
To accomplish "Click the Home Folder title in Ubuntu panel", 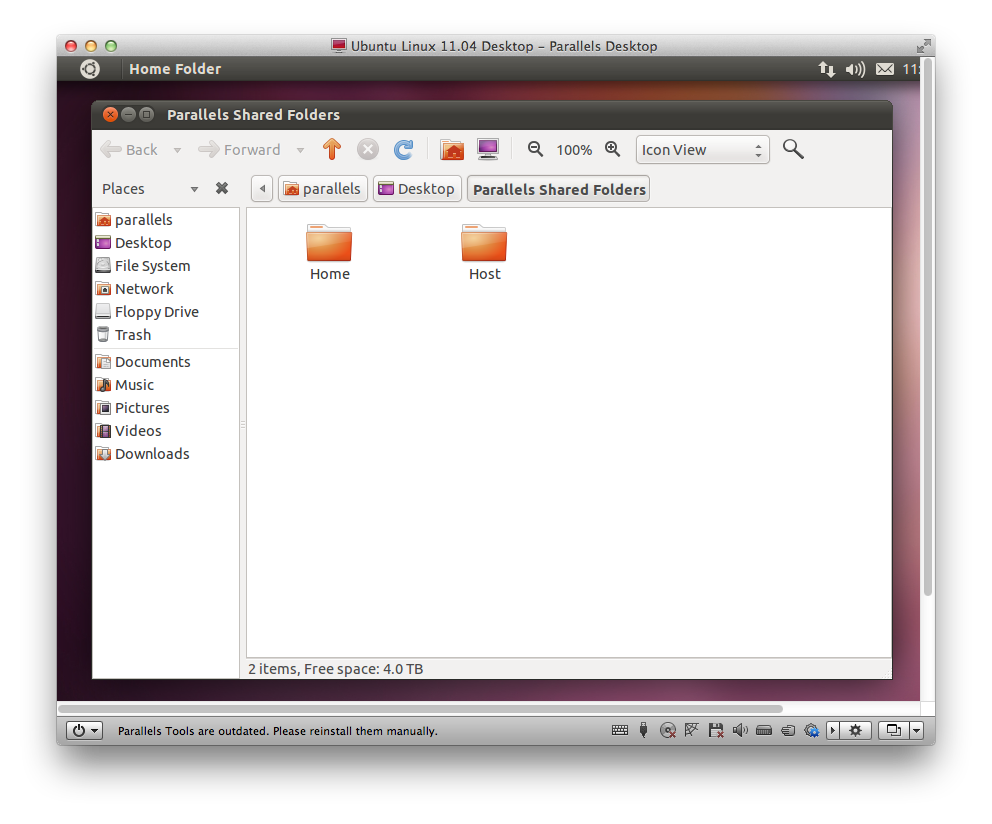I will click(175, 69).
